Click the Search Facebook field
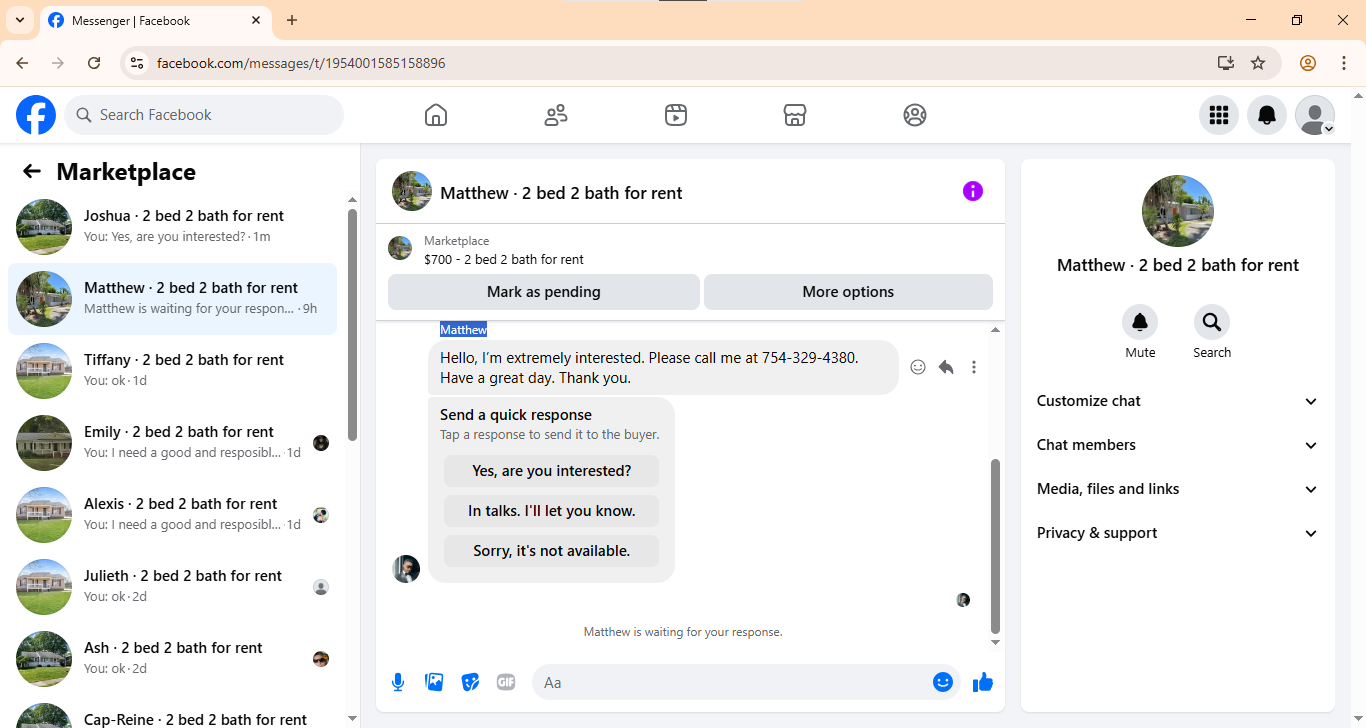 pyautogui.click(x=204, y=115)
